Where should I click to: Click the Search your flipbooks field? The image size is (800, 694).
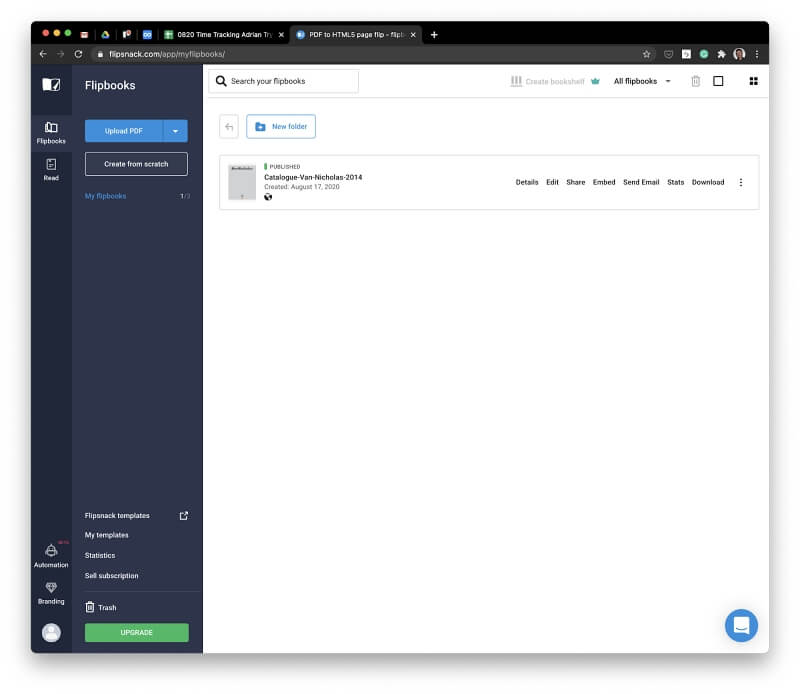tap(284, 81)
